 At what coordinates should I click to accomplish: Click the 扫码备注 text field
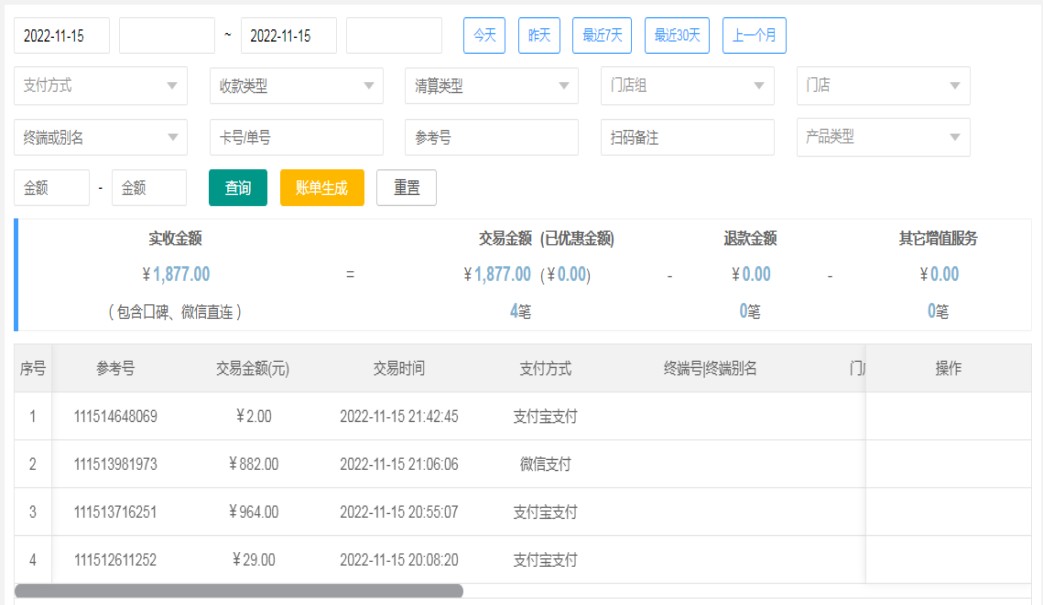point(687,137)
